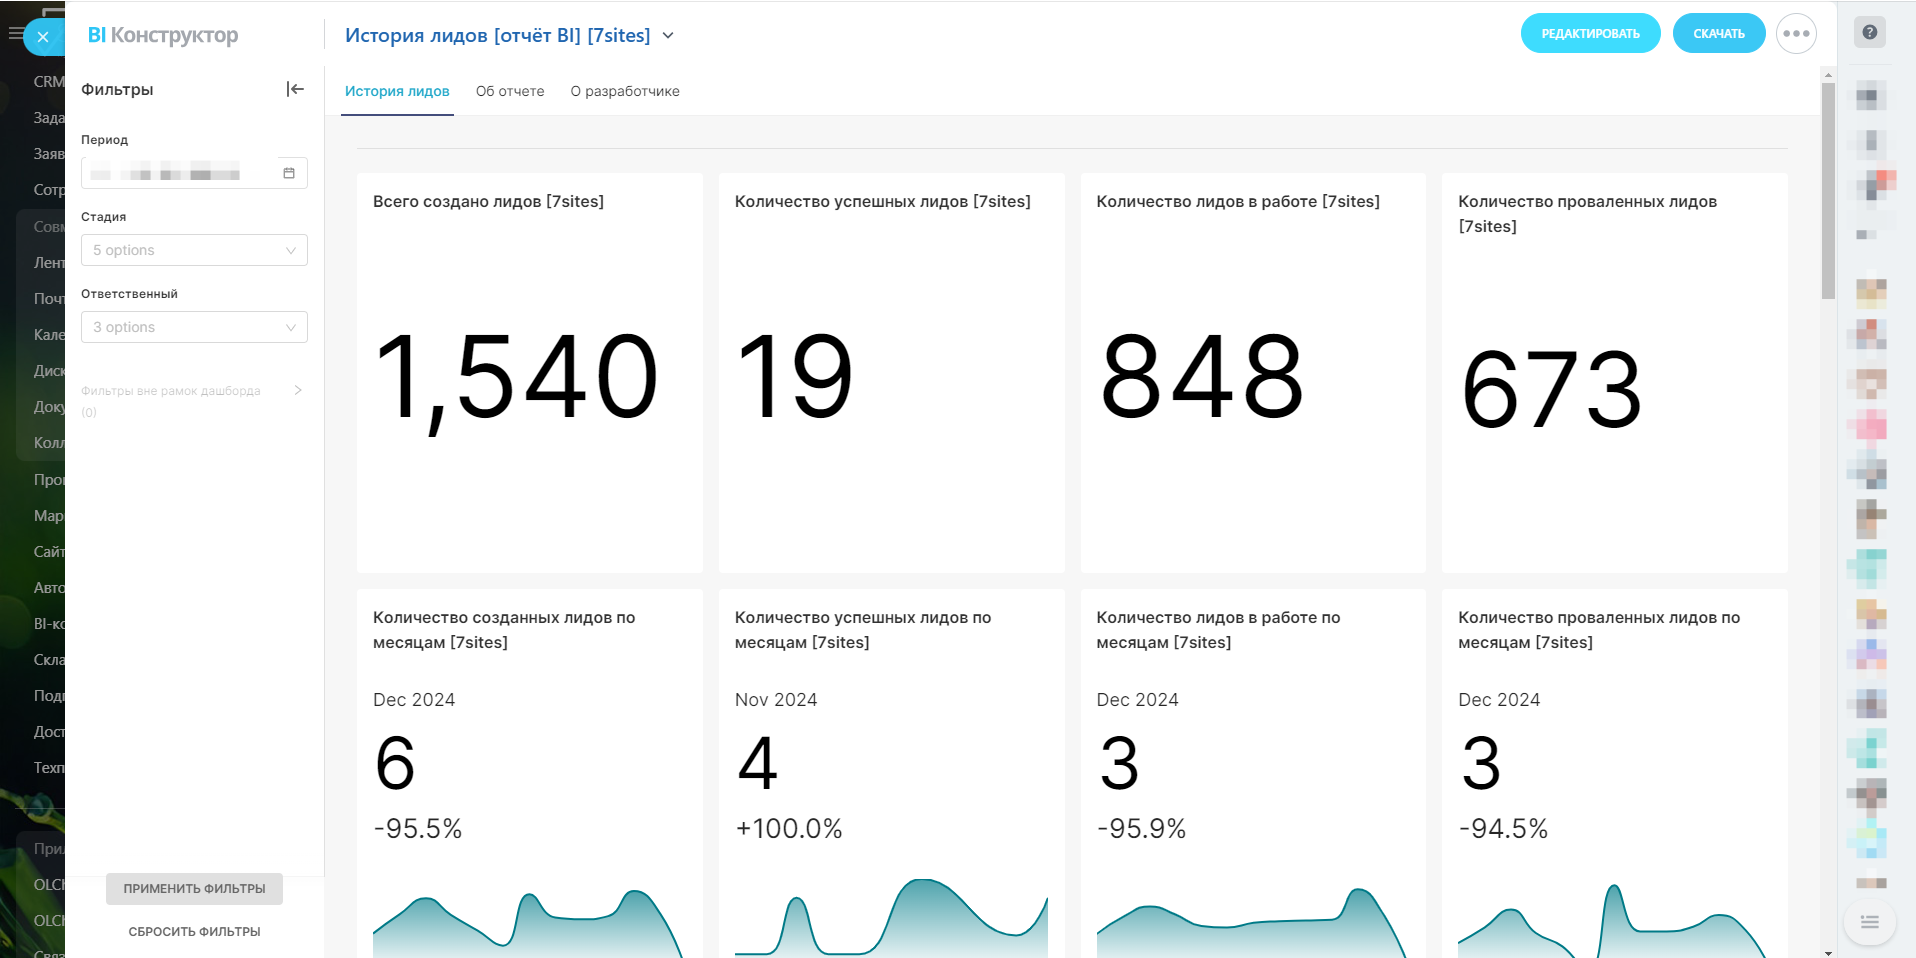Viewport: 1916px width, 958px height.
Task: Click ПРИМЕНИТЬ ФИЛЬТРЫ button
Action: 194,888
